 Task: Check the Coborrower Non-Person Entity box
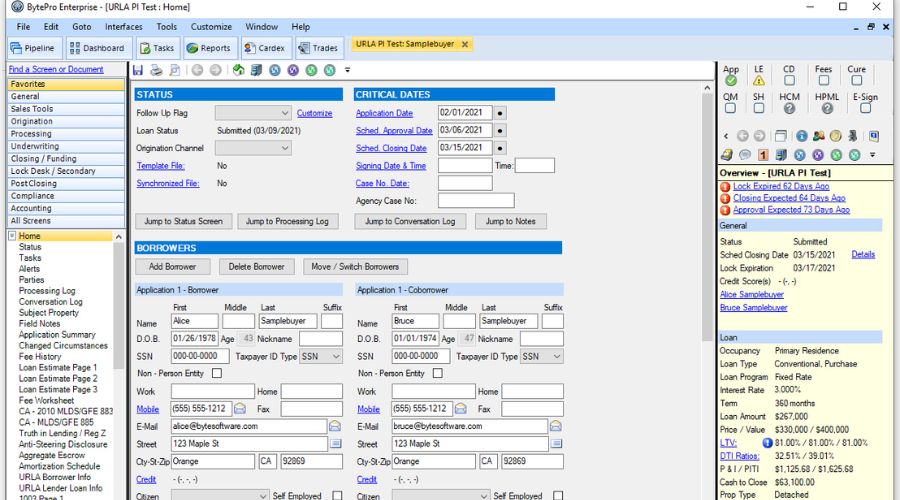click(x=437, y=374)
